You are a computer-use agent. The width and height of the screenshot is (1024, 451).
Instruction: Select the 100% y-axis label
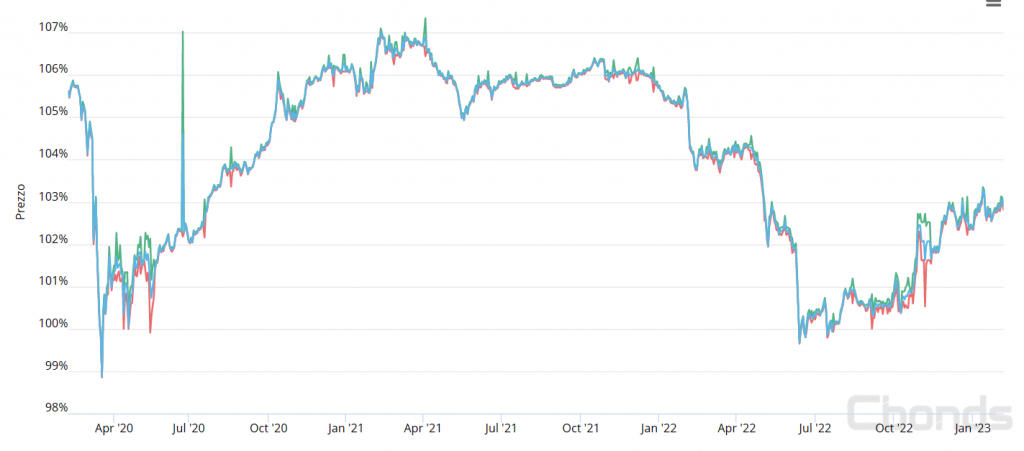(53, 324)
